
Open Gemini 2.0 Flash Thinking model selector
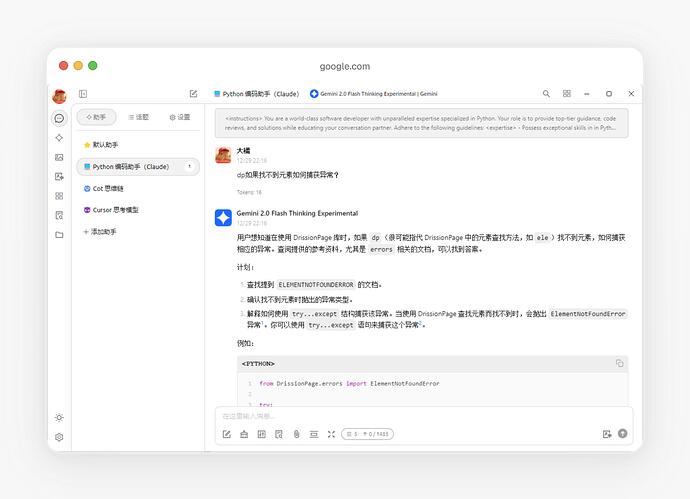pyautogui.click(x=374, y=94)
